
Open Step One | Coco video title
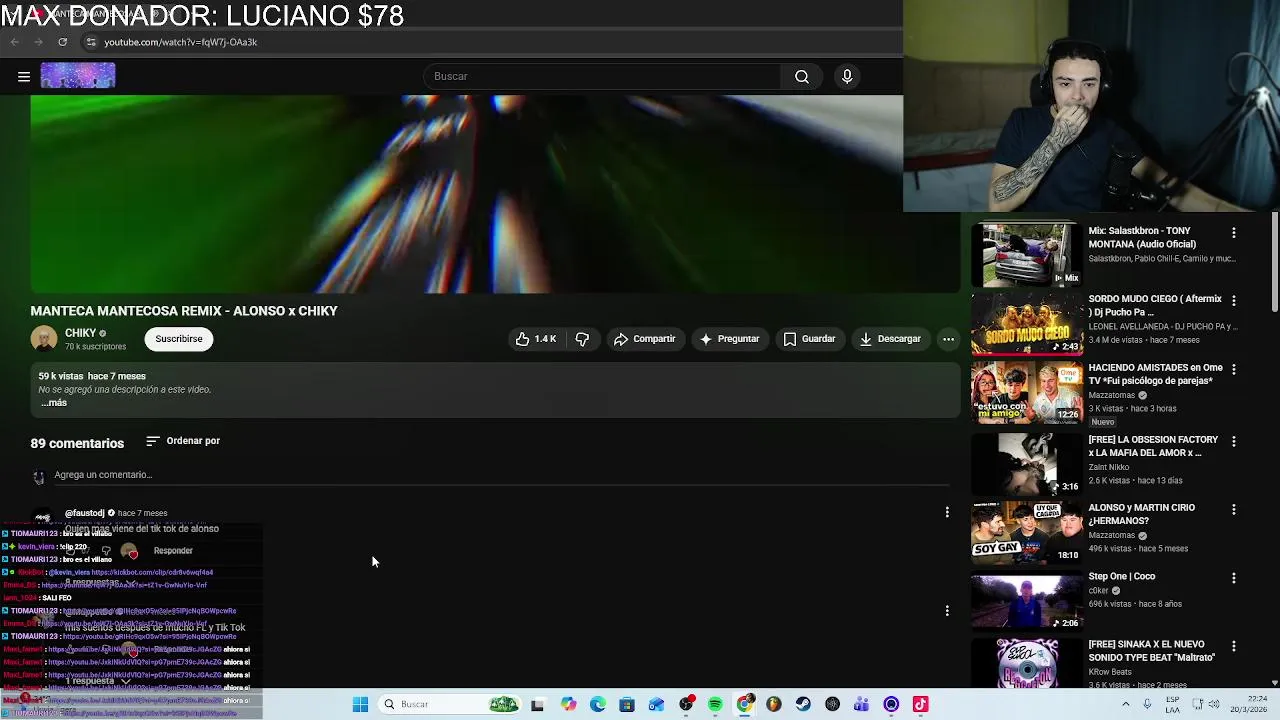(x=1121, y=577)
